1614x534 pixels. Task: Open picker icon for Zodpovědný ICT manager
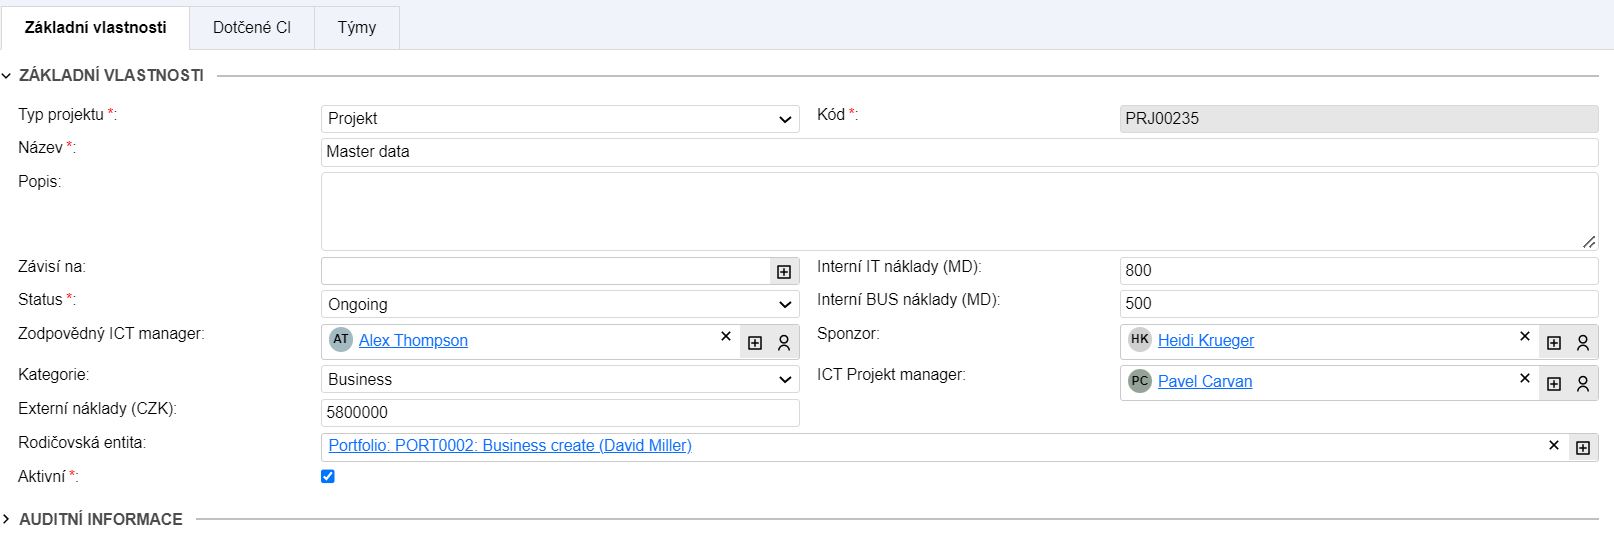tap(755, 343)
